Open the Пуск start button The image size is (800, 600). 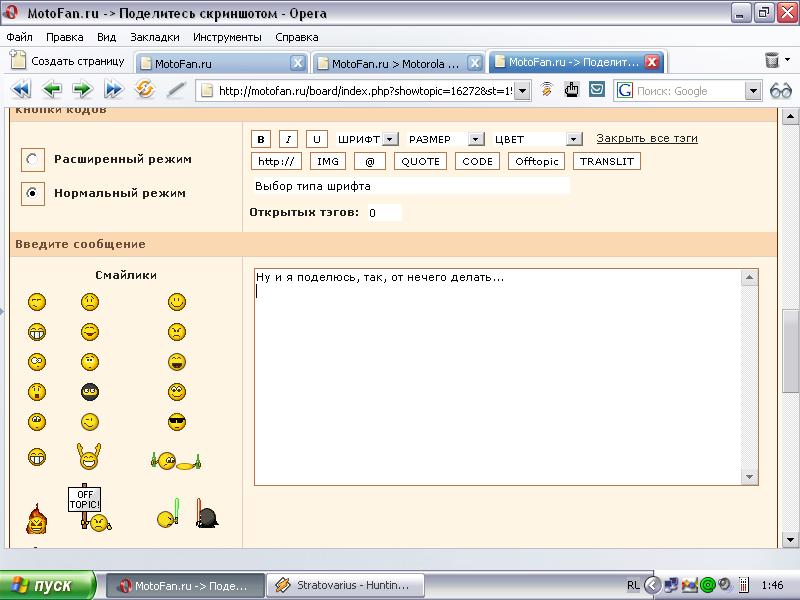pos(47,585)
